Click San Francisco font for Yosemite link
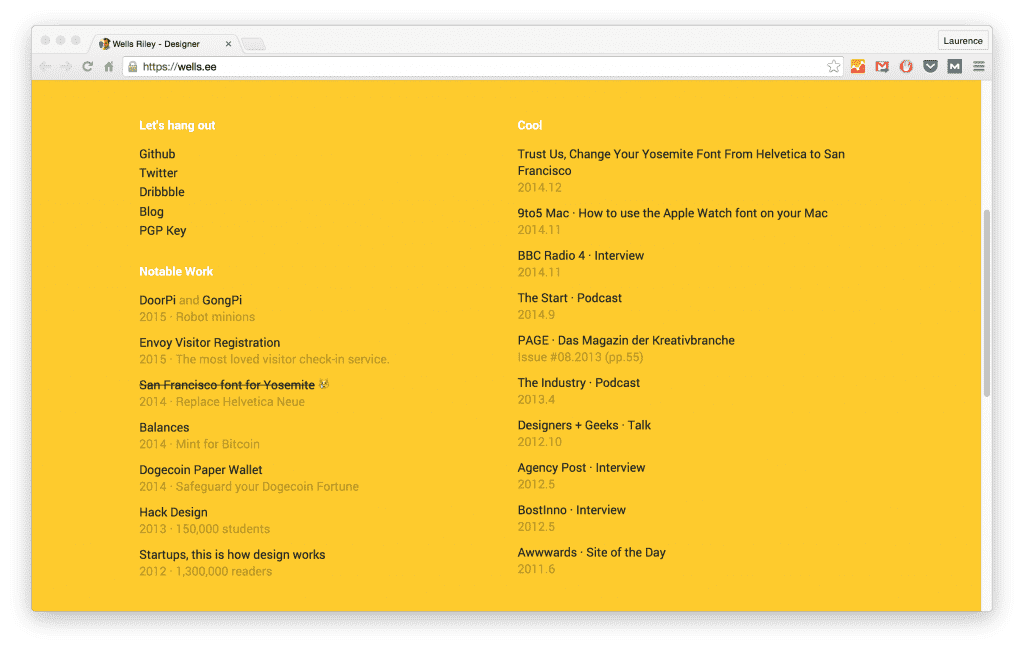The height and width of the screenshot is (649, 1024). (x=227, y=385)
